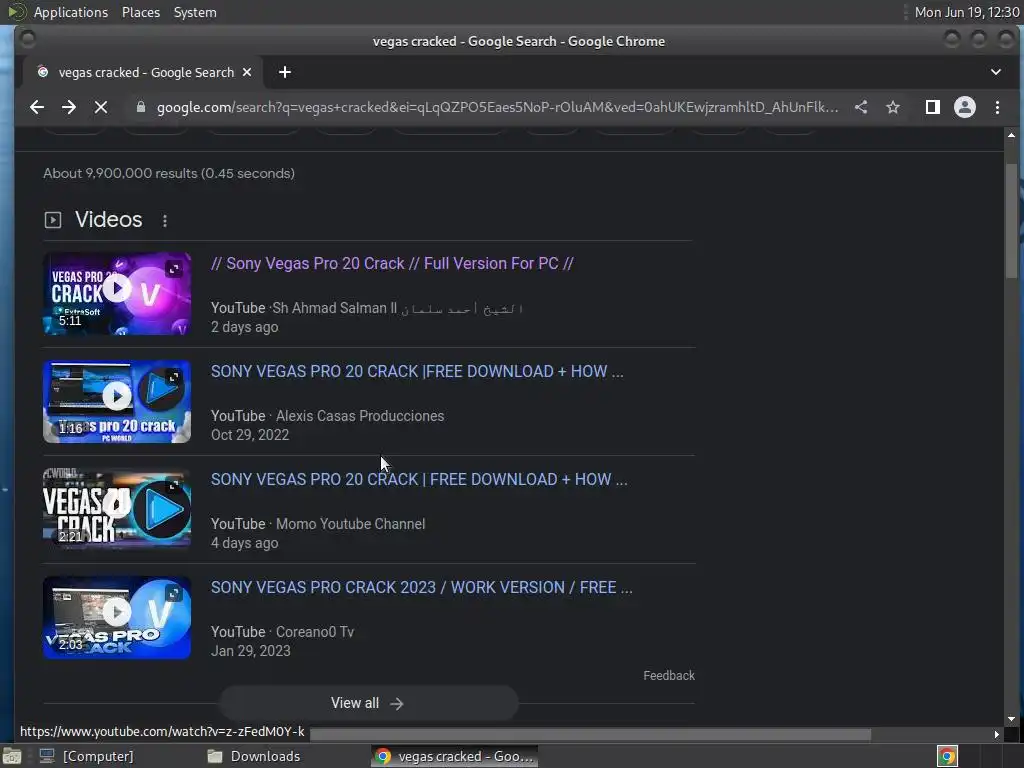
Task: Click the site padlock icon
Action: point(140,107)
